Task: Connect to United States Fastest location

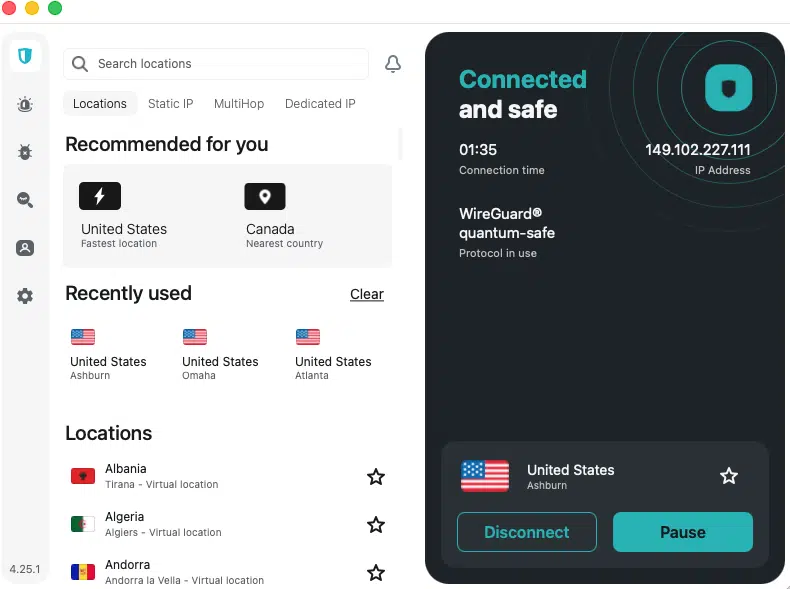Action: tap(124, 216)
